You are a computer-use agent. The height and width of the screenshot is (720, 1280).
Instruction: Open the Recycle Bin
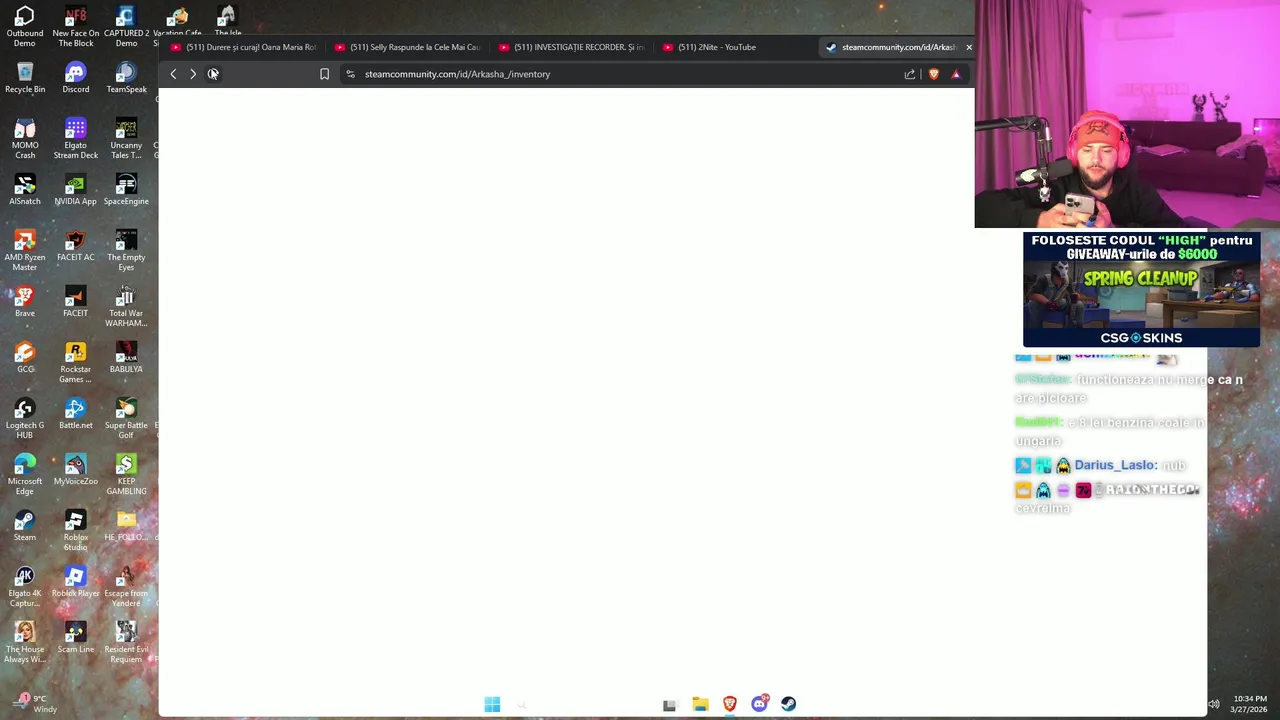[25, 78]
